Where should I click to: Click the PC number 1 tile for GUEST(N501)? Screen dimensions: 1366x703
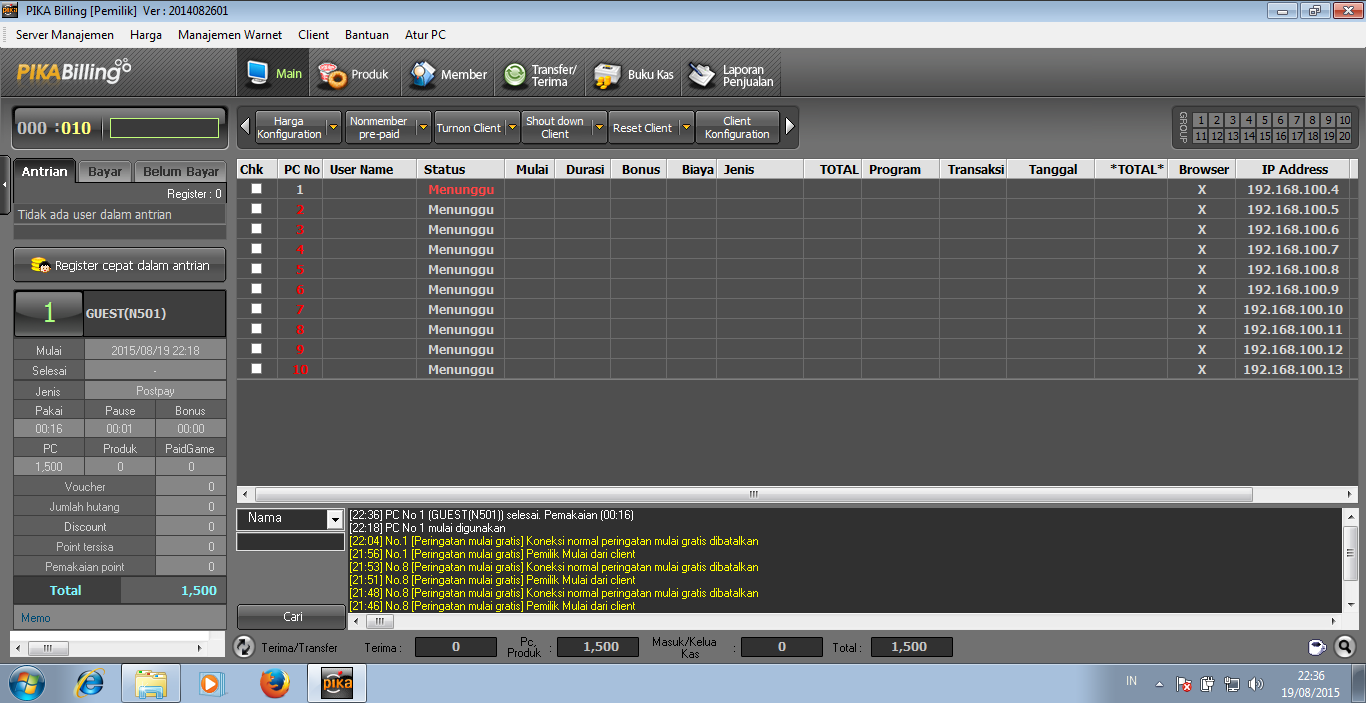click(49, 313)
